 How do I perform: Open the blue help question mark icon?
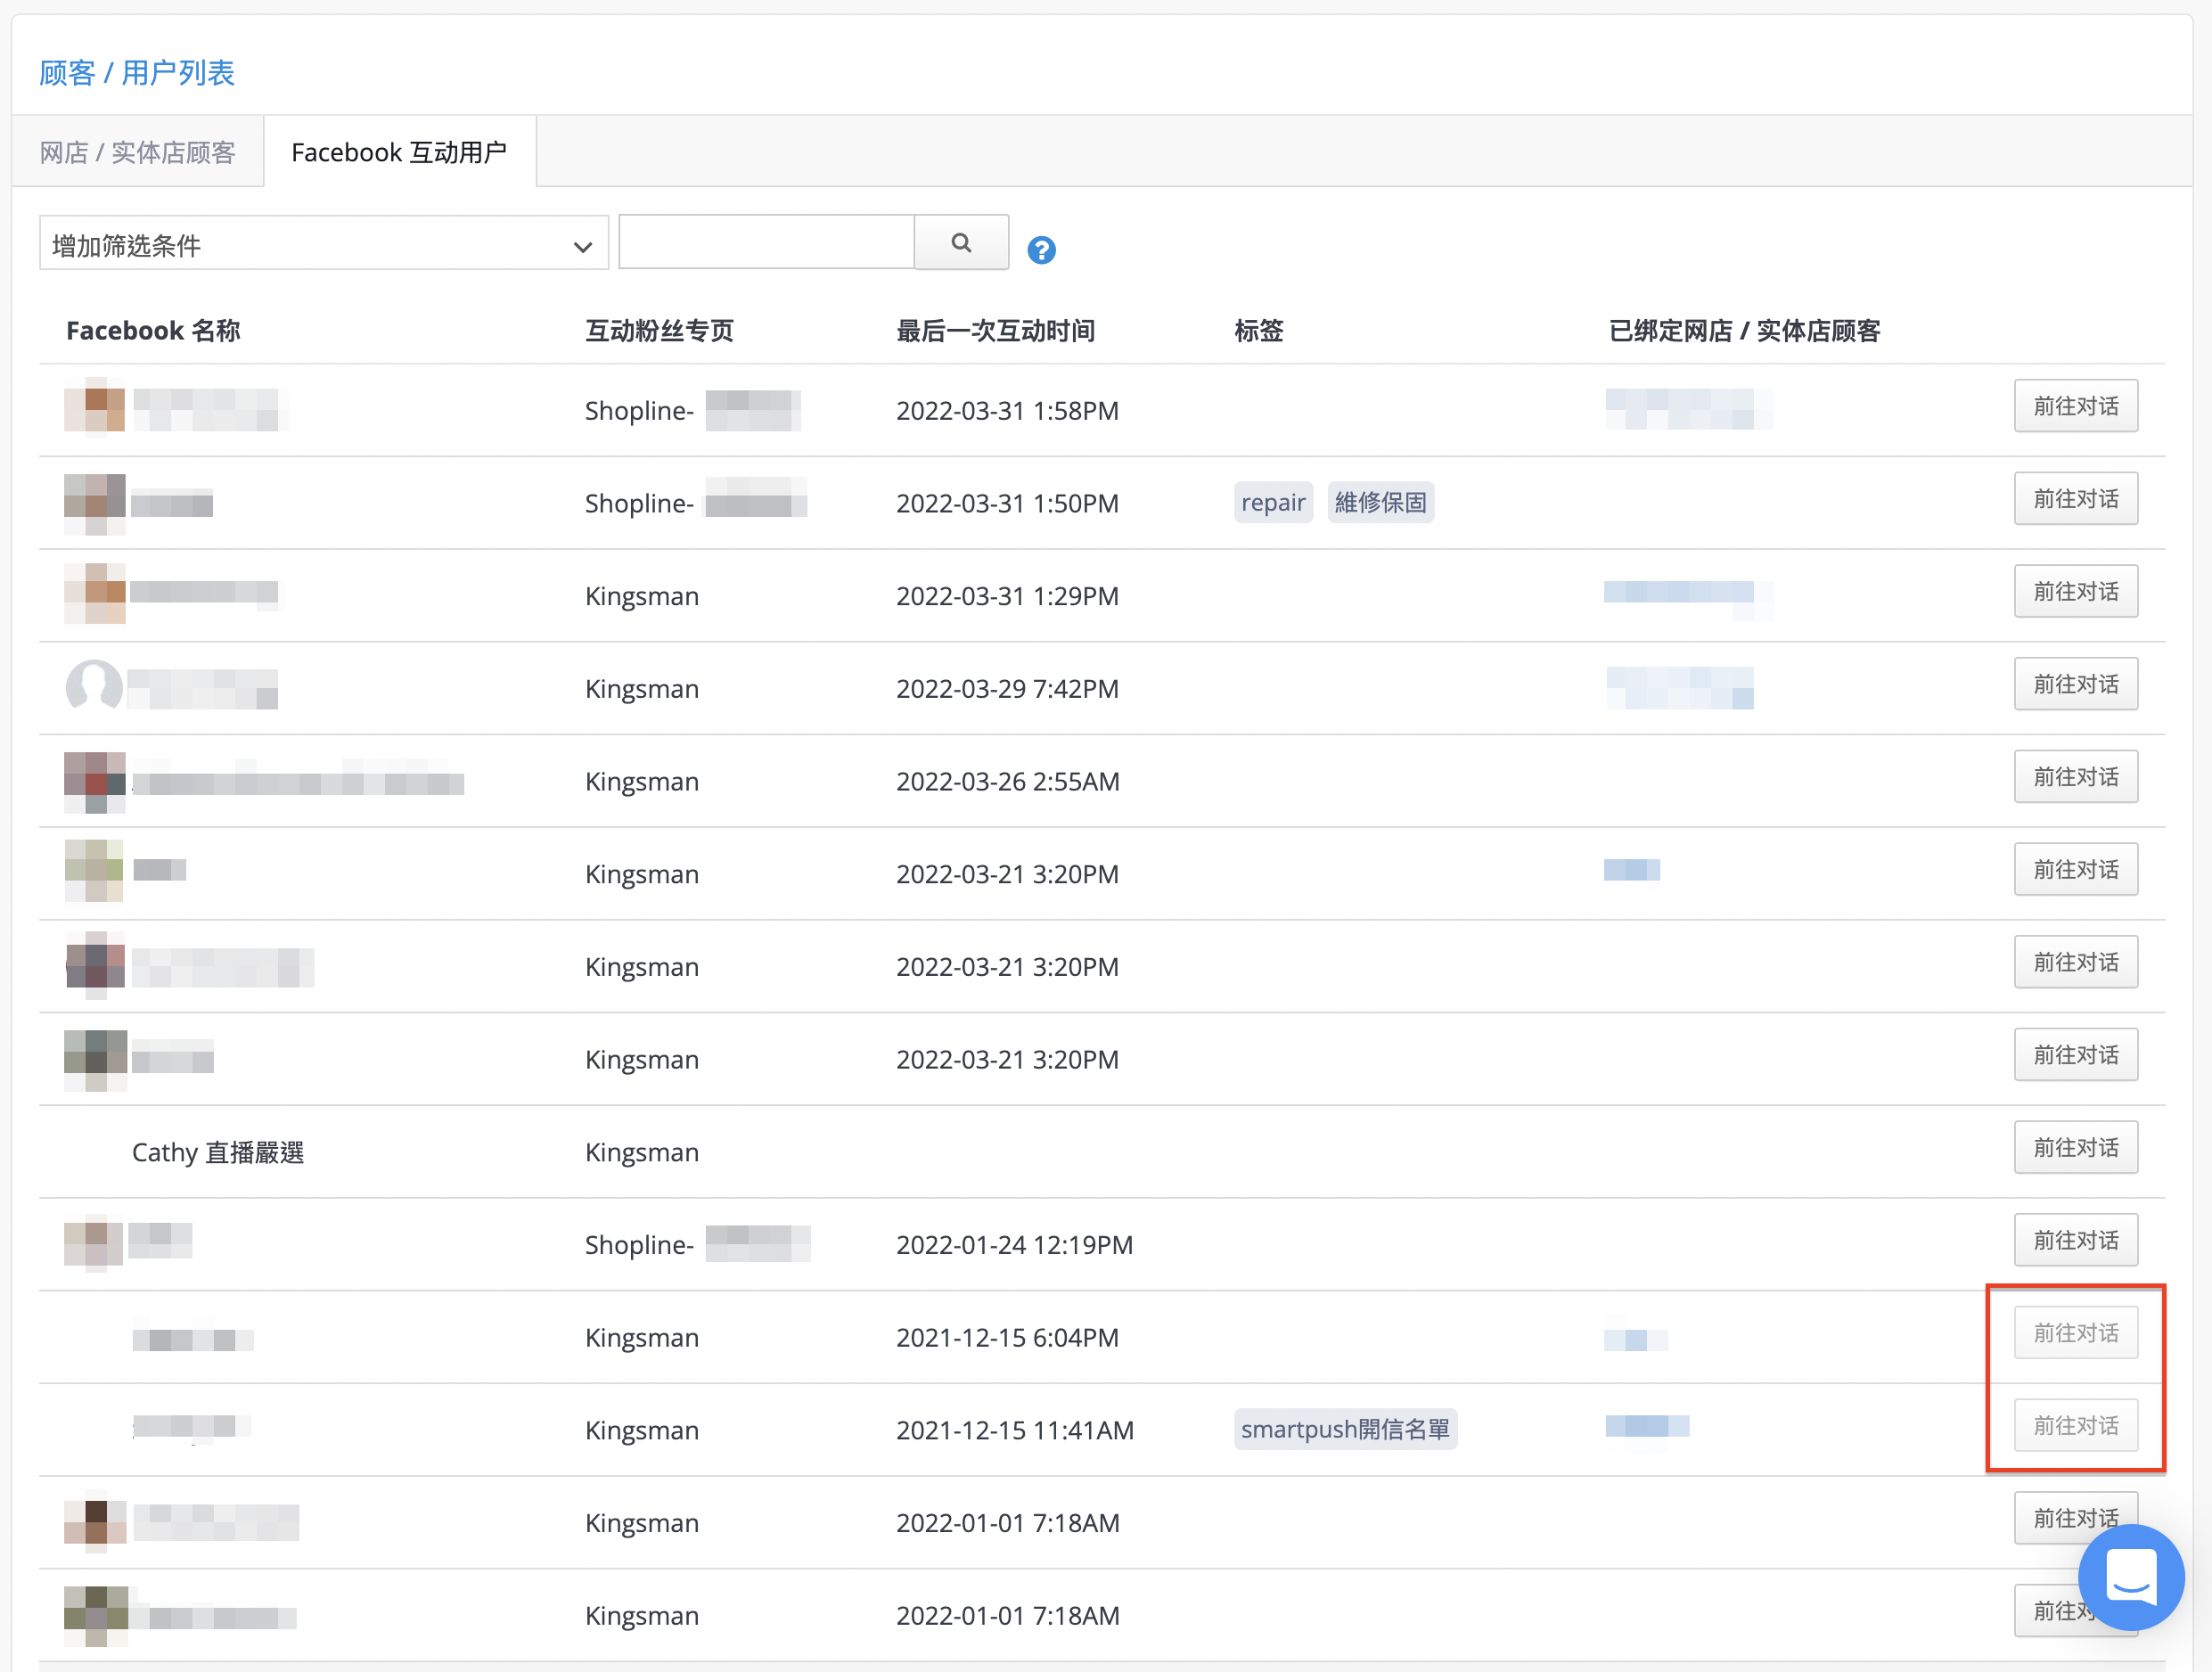(x=1041, y=250)
